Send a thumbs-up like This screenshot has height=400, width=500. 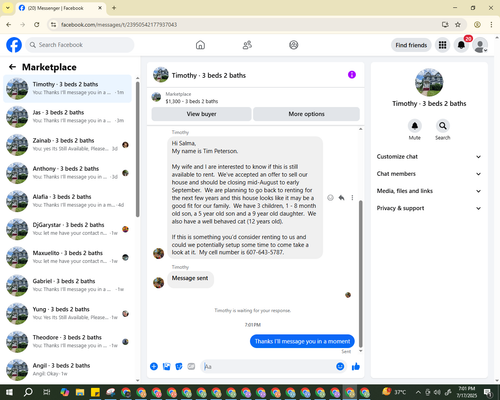pos(356,366)
